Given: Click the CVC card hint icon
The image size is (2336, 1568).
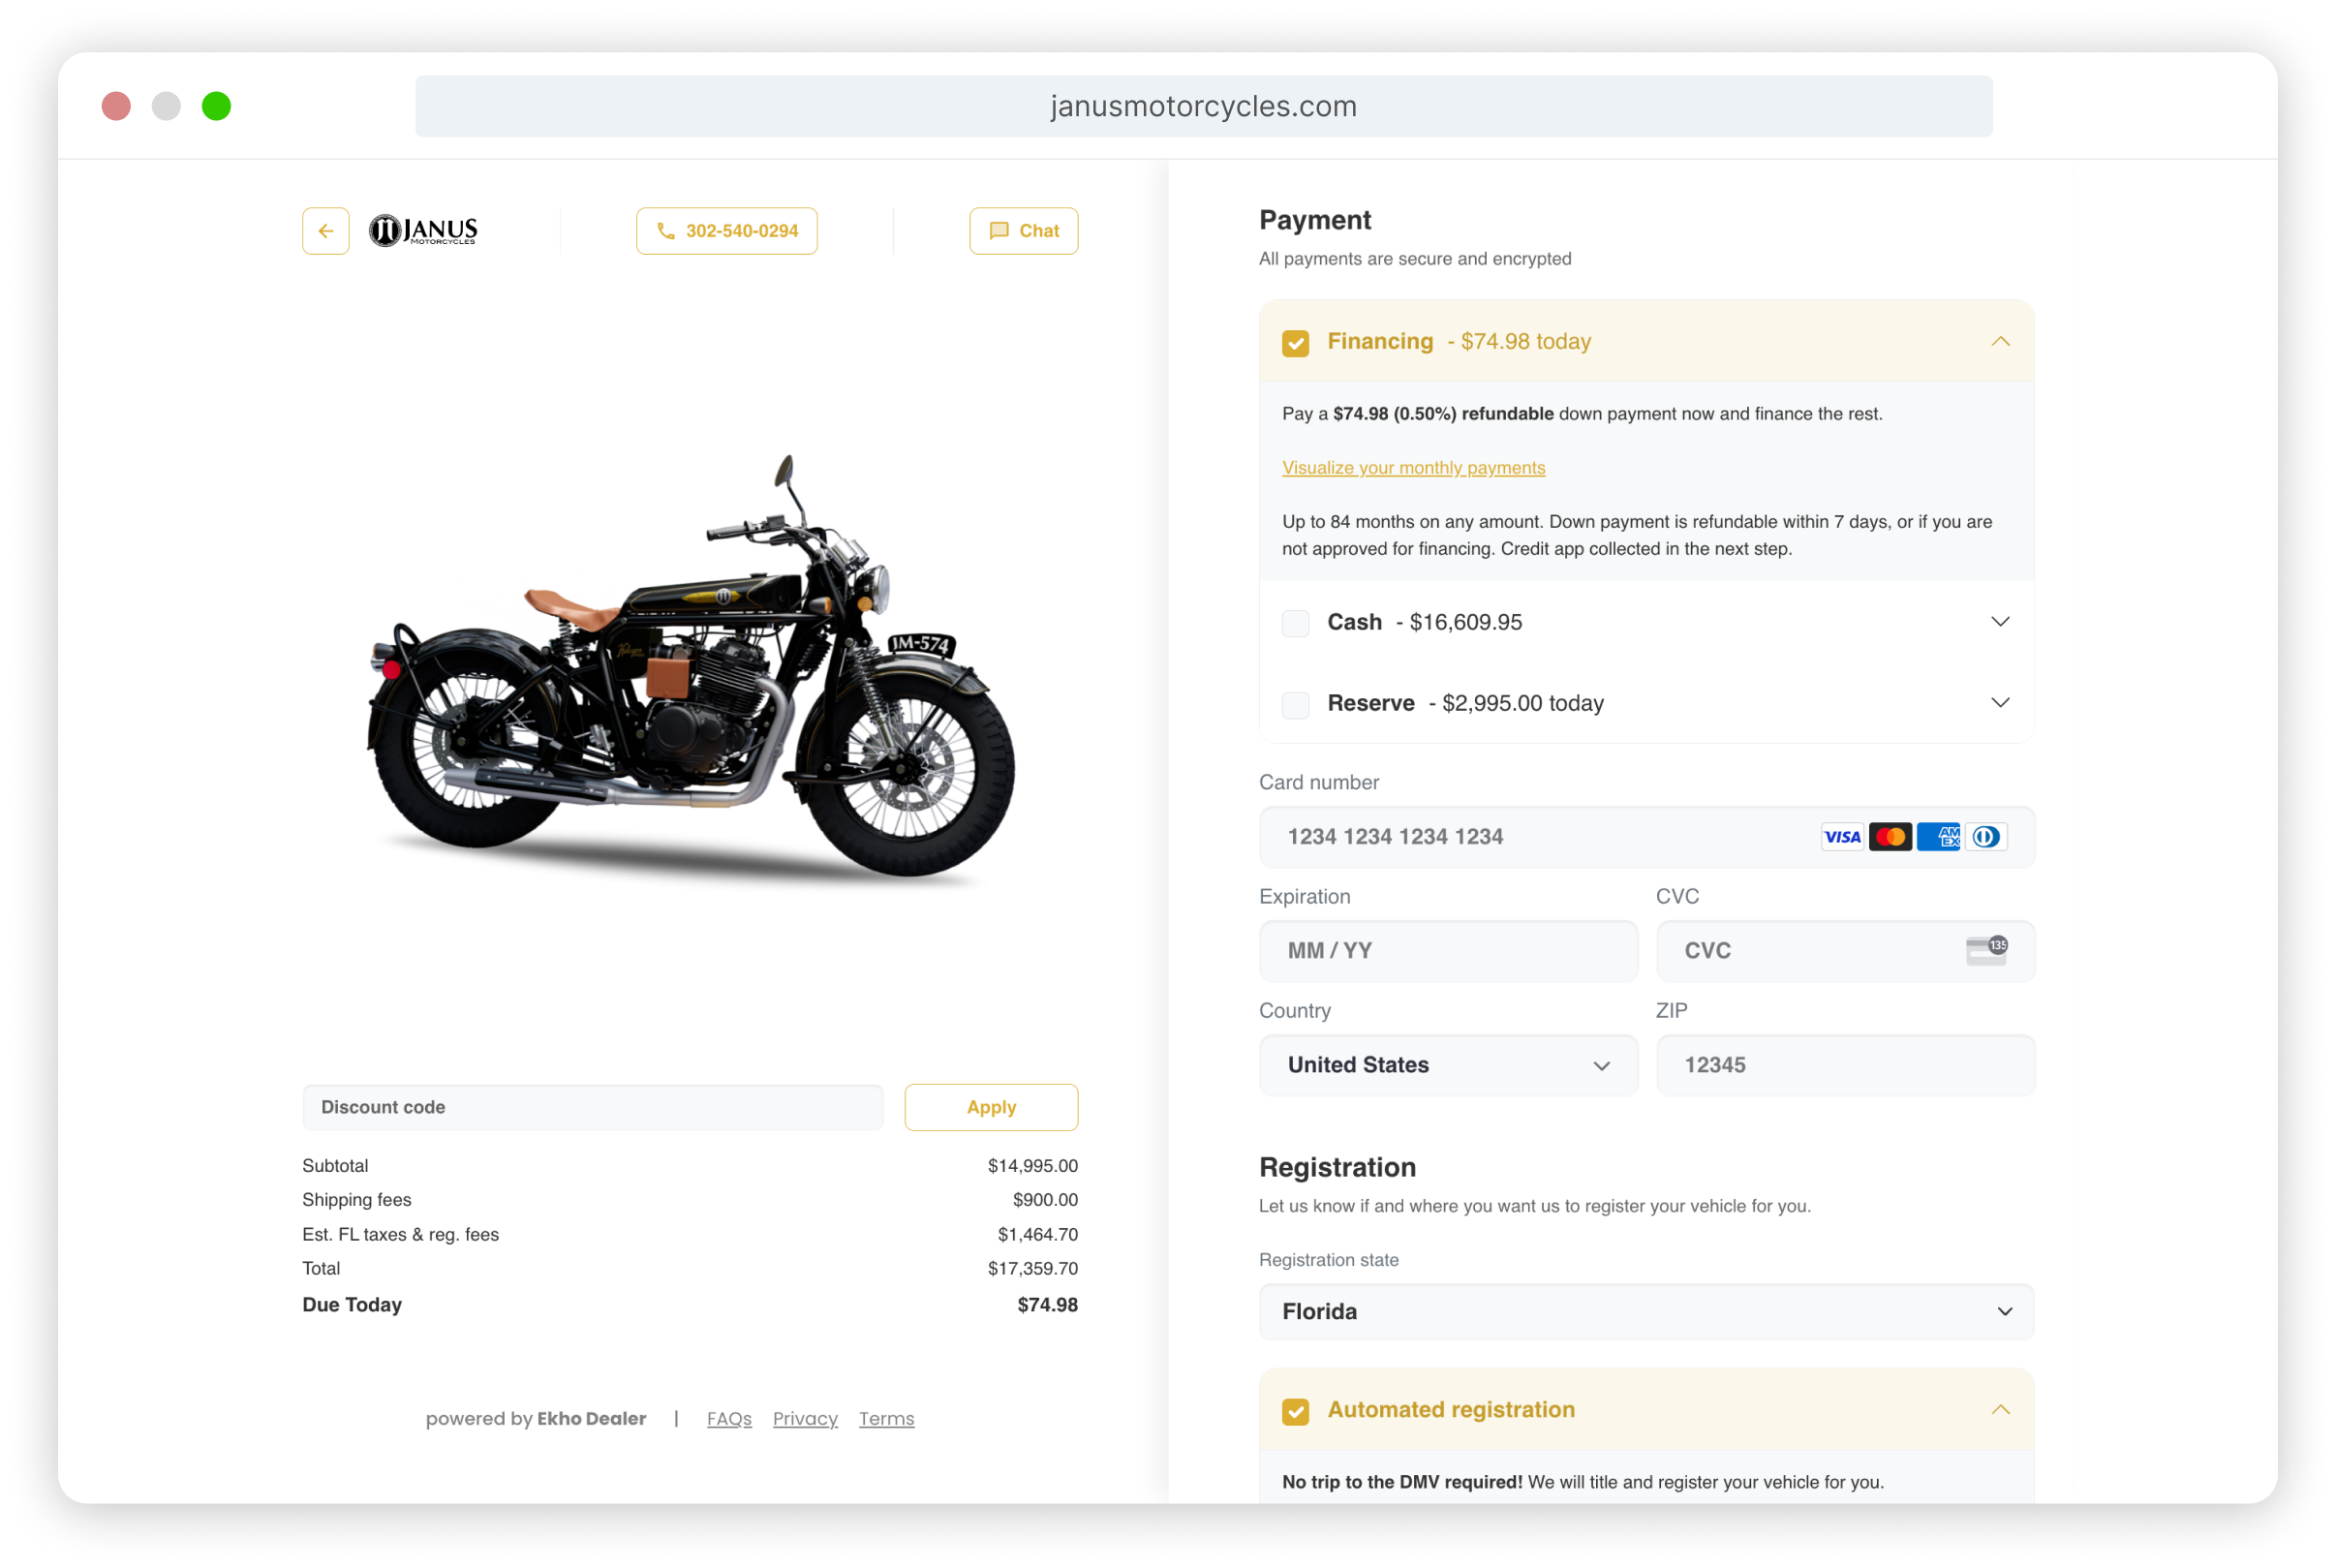Looking at the screenshot, I should (1987, 950).
